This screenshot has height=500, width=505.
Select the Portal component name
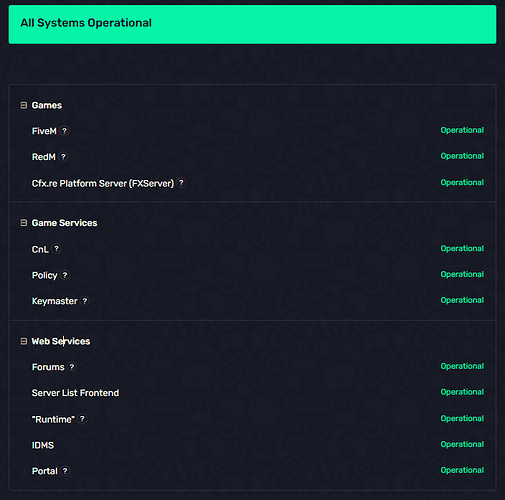pyautogui.click(x=45, y=471)
